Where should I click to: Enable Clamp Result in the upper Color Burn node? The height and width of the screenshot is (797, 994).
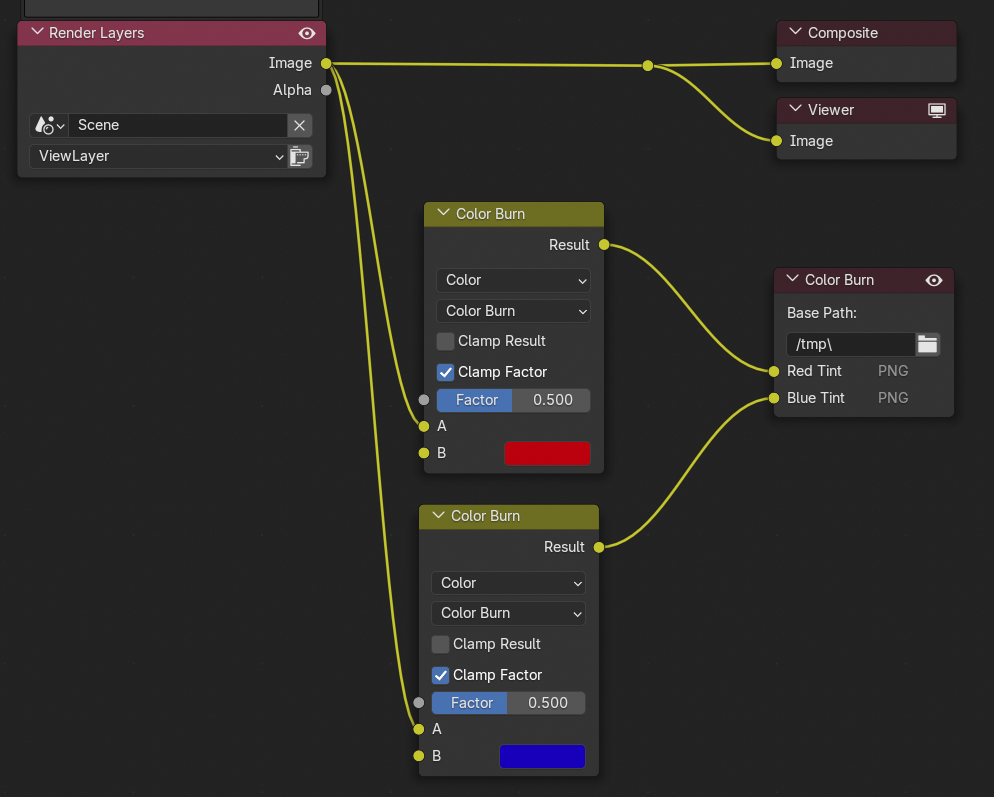pyautogui.click(x=446, y=341)
